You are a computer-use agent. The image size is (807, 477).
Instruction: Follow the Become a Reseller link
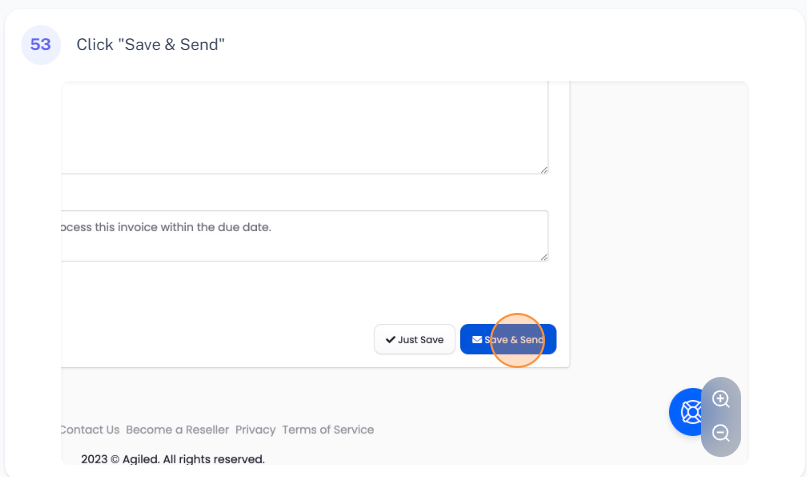pyautogui.click(x=177, y=430)
